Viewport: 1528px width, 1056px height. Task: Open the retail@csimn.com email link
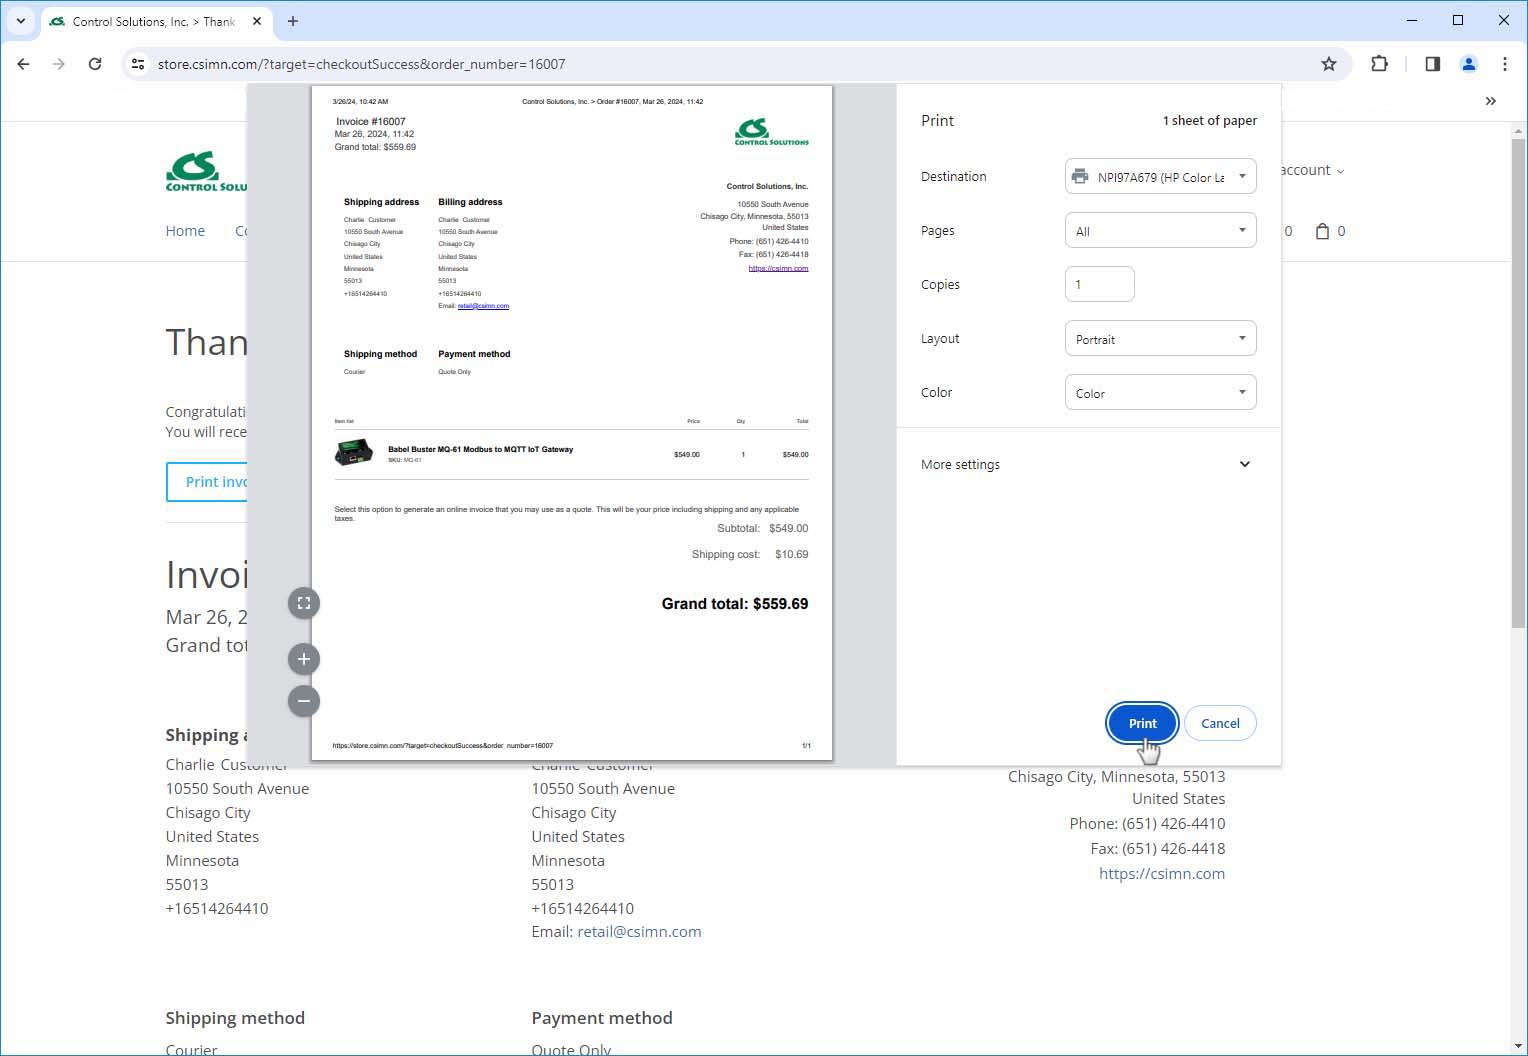coord(639,931)
